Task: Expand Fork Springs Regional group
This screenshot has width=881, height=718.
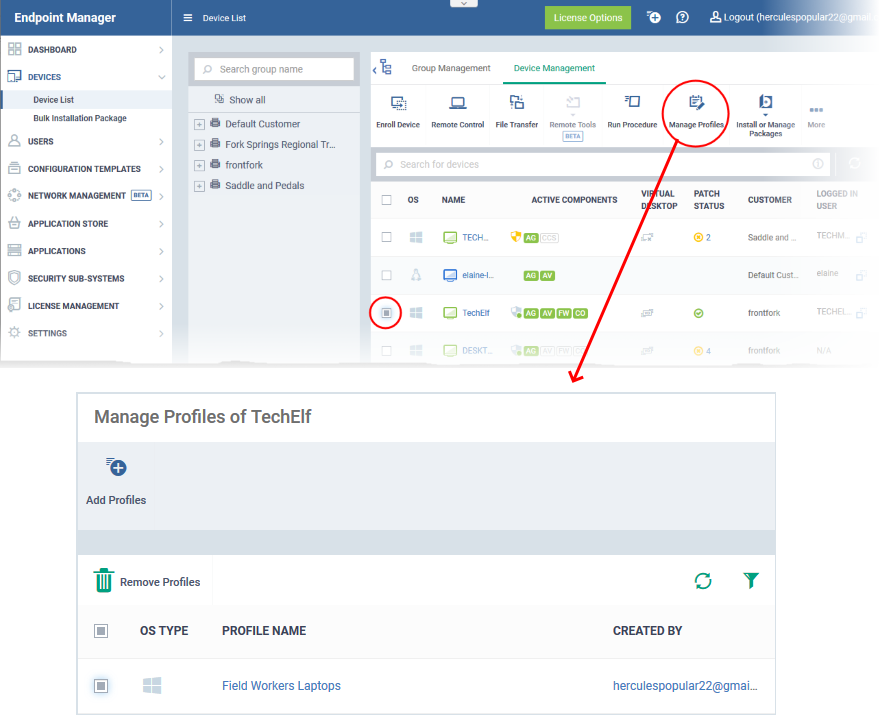Action: click(x=199, y=145)
